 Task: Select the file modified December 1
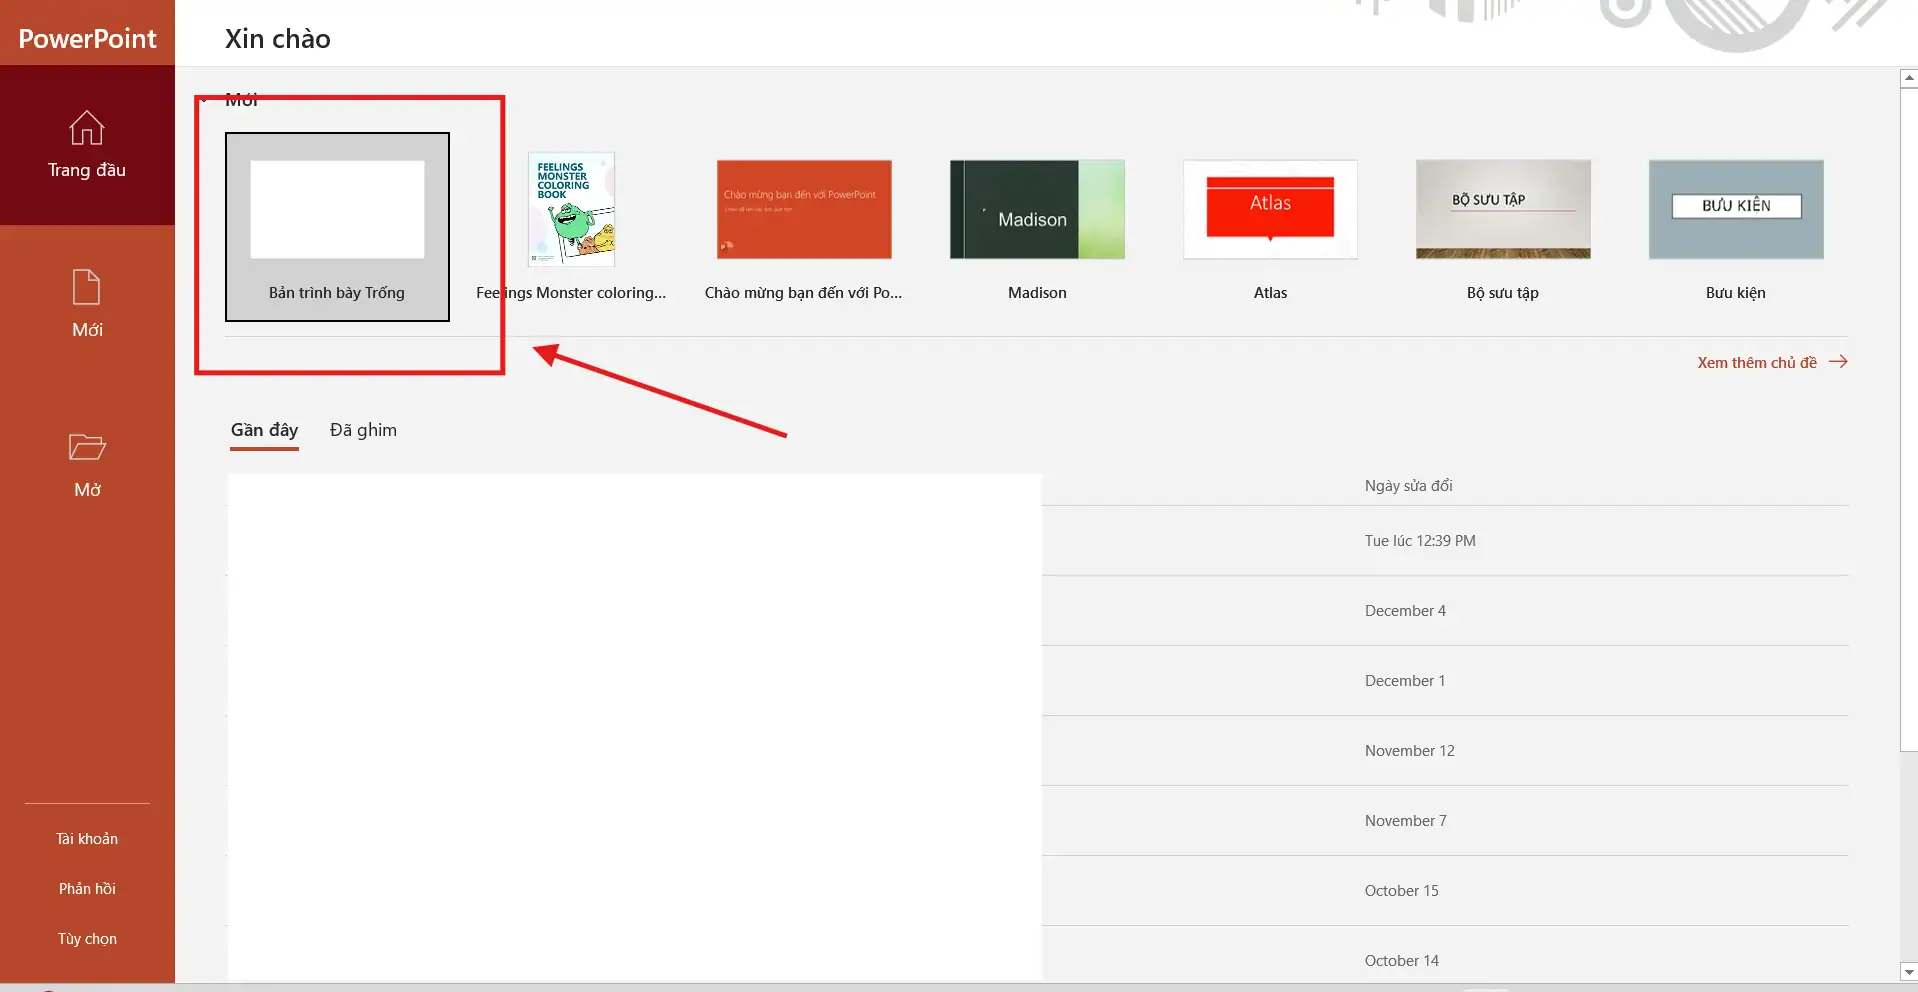pos(1038,681)
